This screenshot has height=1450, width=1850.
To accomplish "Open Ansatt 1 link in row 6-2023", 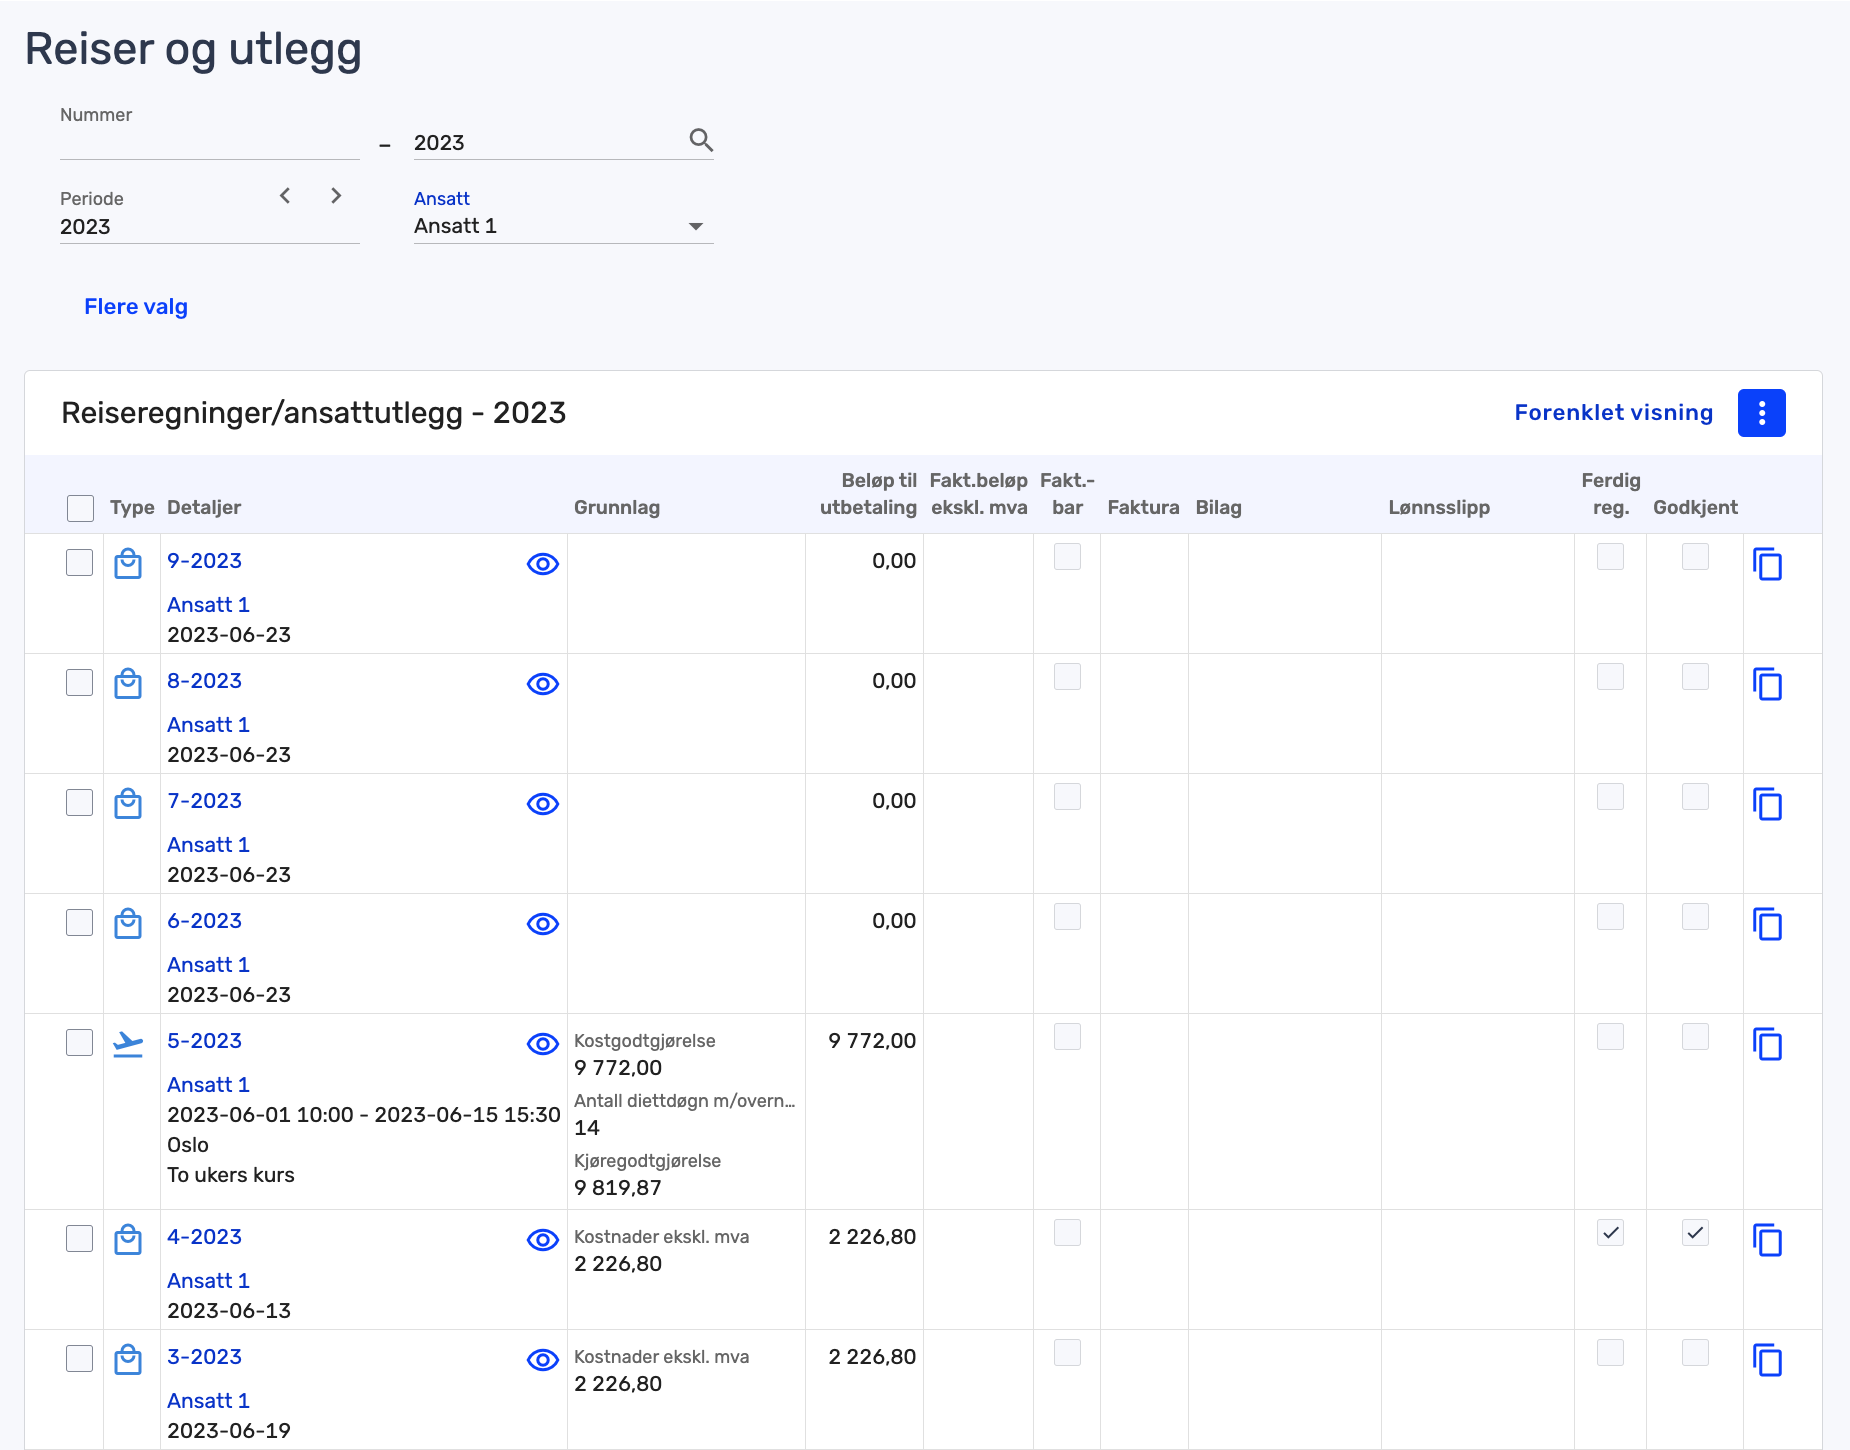I will [x=208, y=965].
